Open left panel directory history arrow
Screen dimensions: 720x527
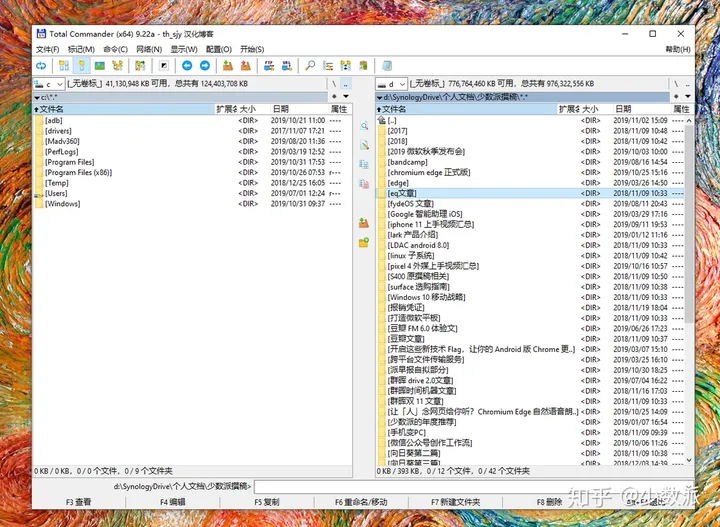[346, 96]
